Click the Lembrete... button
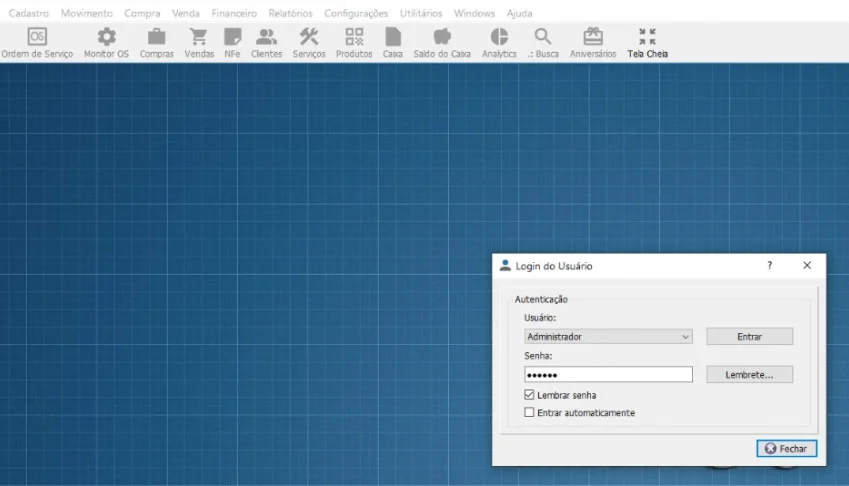This screenshot has height=486, width=849. click(x=749, y=375)
